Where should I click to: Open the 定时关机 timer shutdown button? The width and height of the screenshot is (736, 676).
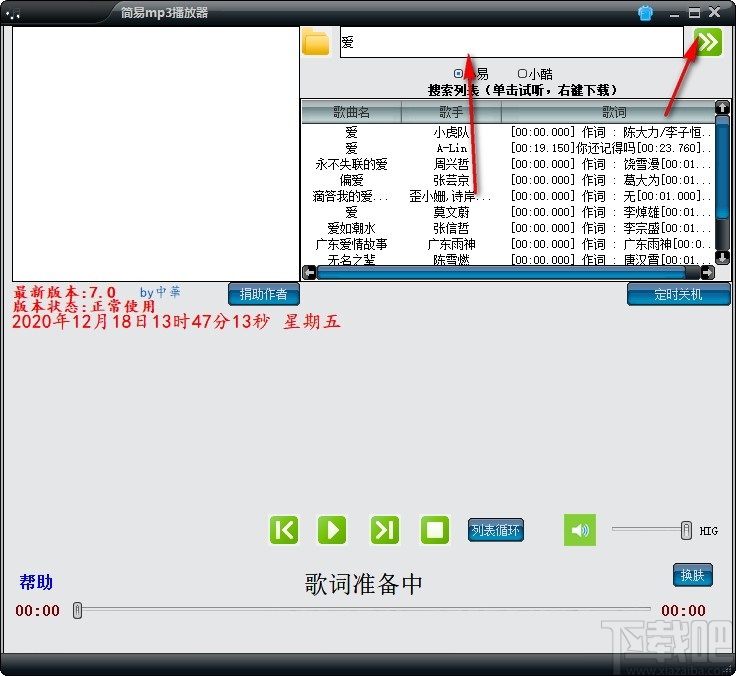click(x=678, y=294)
